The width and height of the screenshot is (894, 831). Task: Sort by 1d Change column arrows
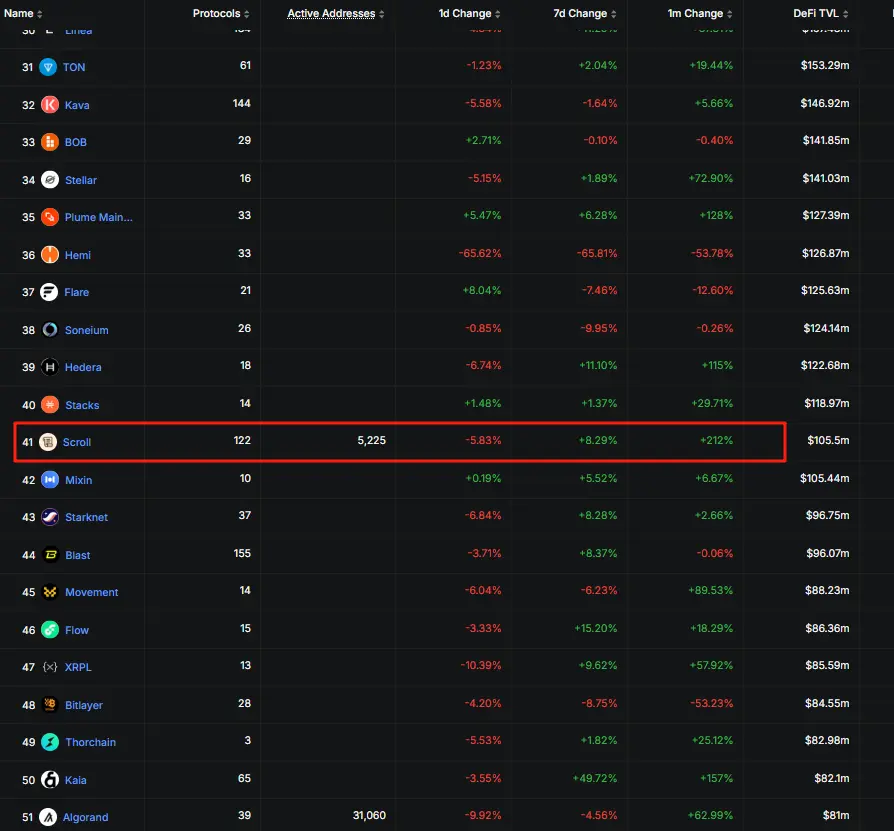click(x=498, y=14)
